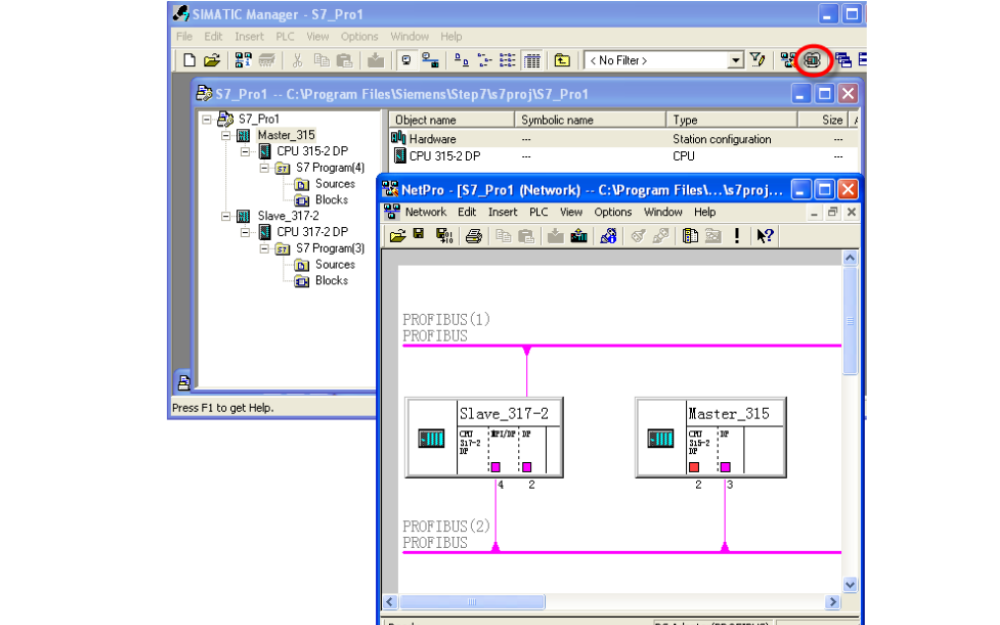The image size is (1000, 625).
Task: Open the No Filter dropdown list
Action: pyautogui.click(x=736, y=60)
